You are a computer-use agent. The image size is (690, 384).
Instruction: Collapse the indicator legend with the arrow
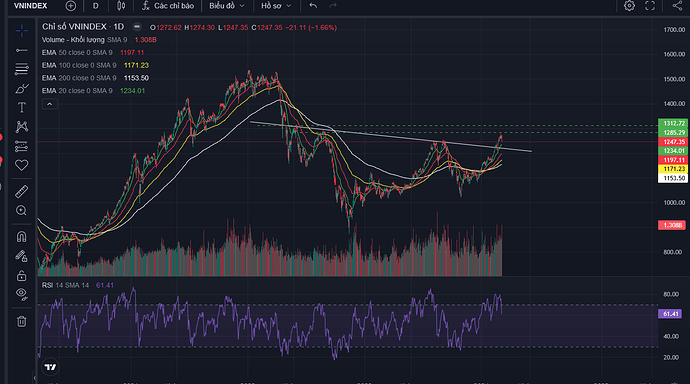pyautogui.click(x=50, y=104)
